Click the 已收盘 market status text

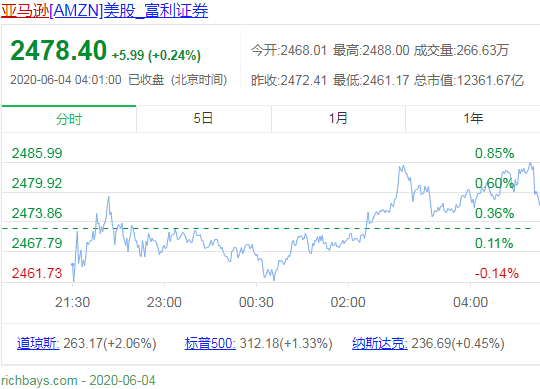[x=146, y=80]
